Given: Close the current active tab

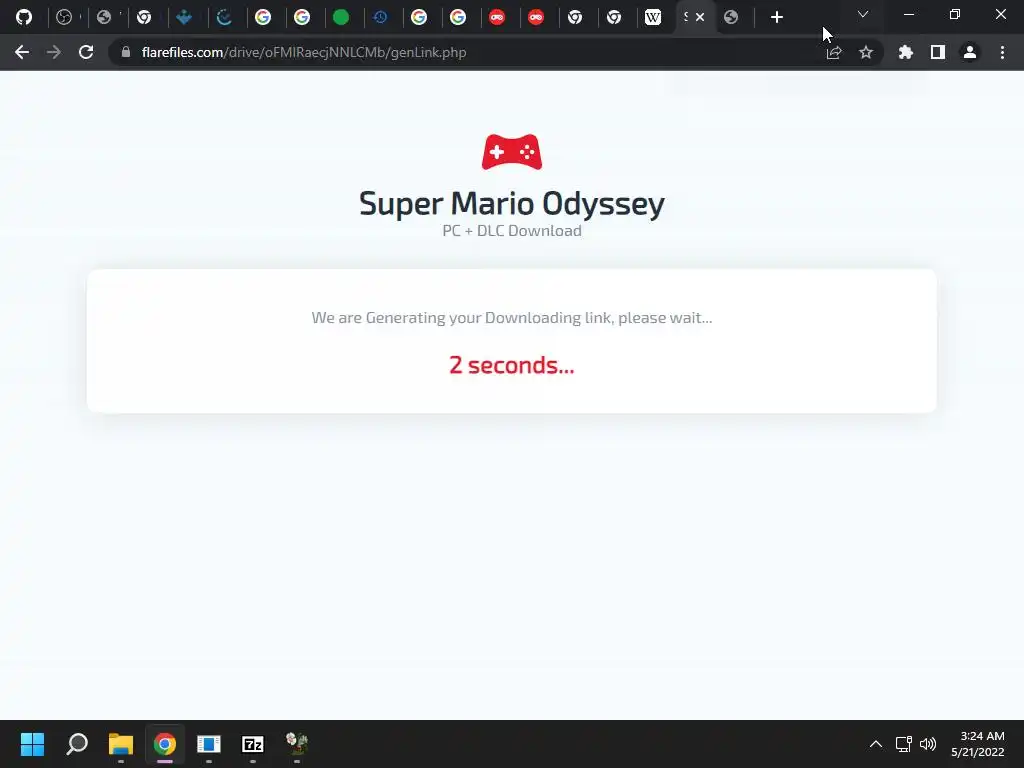Looking at the screenshot, I should pyautogui.click(x=700, y=17).
